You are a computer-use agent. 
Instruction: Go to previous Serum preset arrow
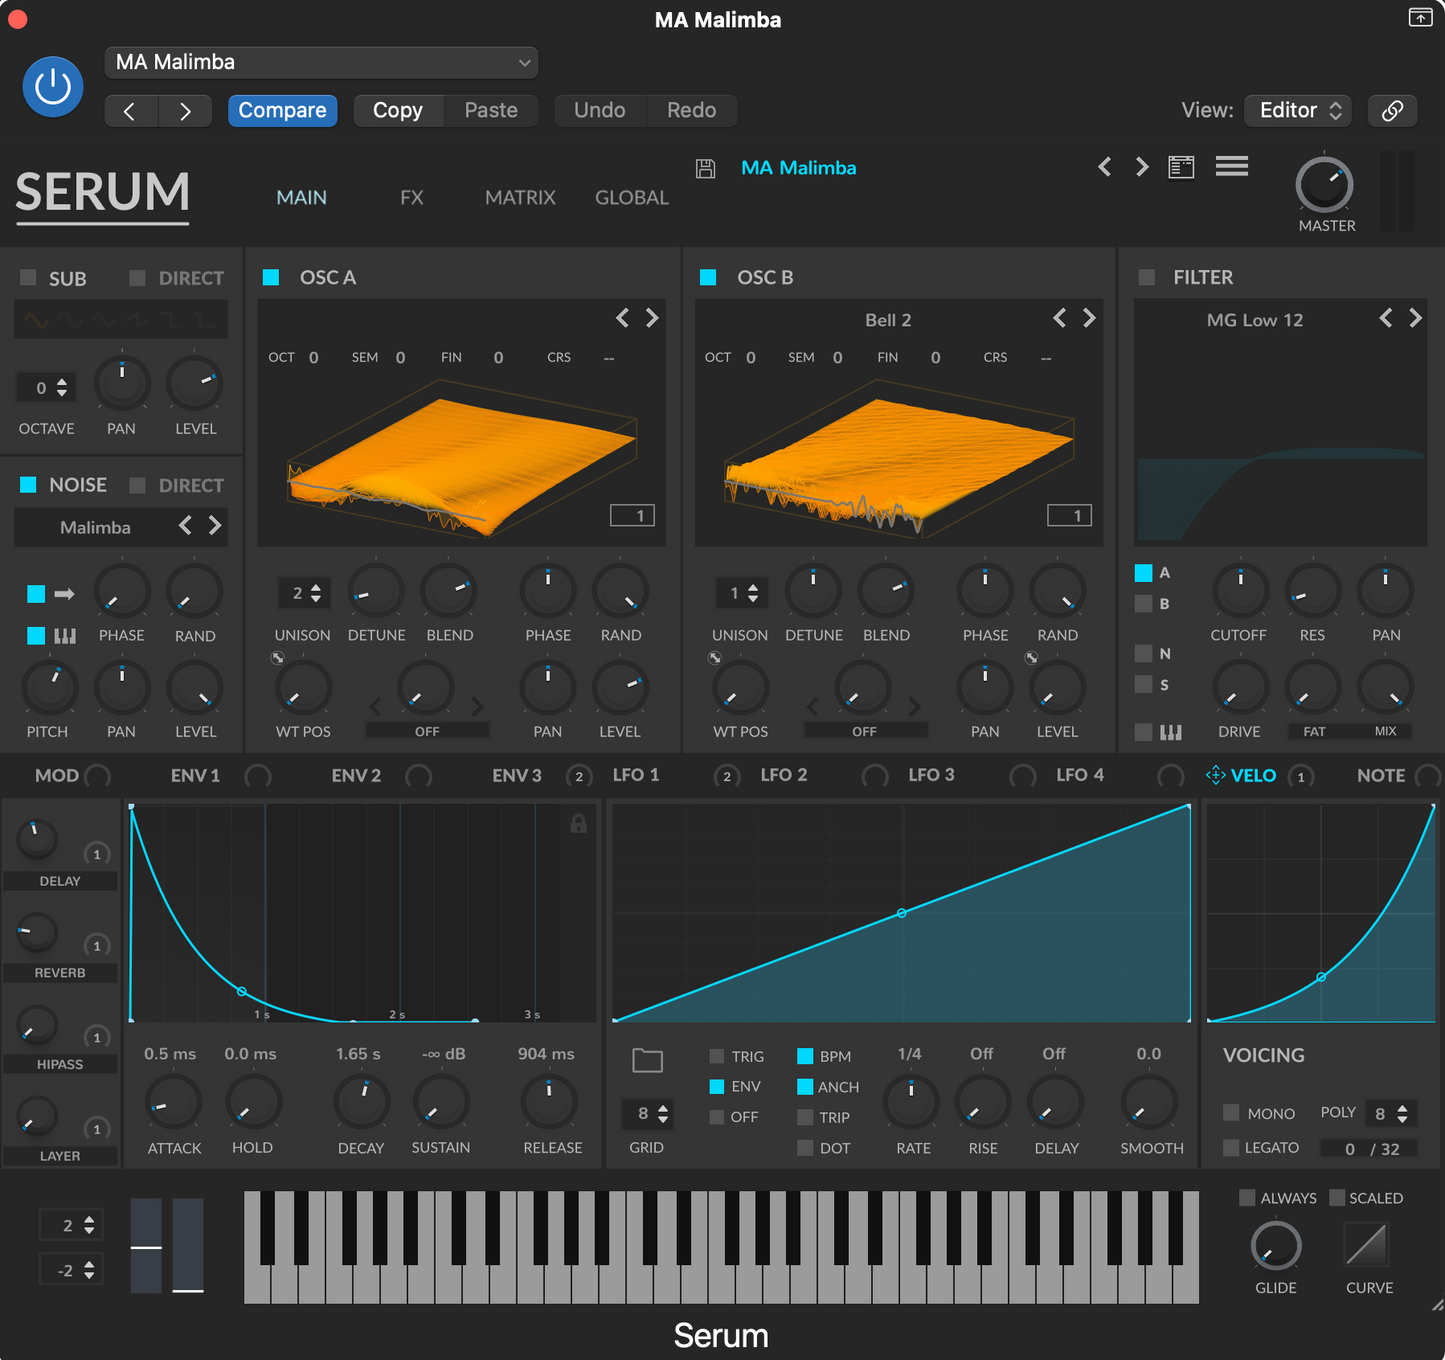[1105, 167]
